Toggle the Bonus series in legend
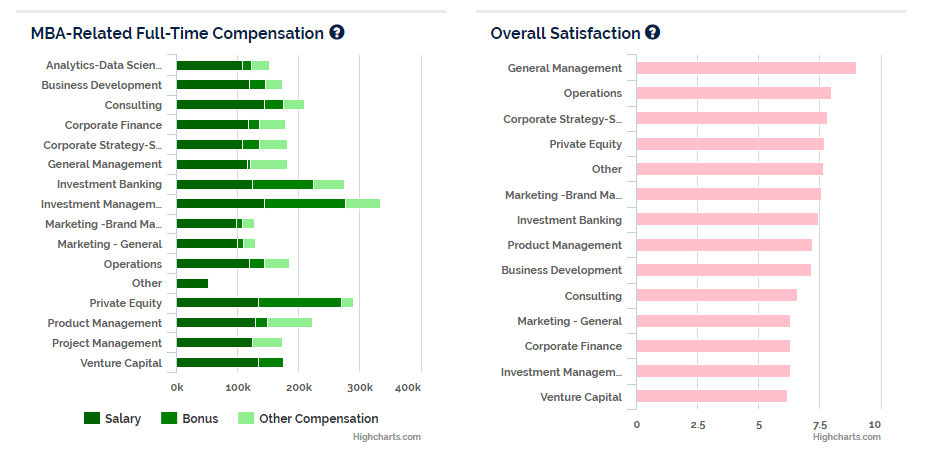This screenshot has height=468, width=936. click(x=190, y=418)
